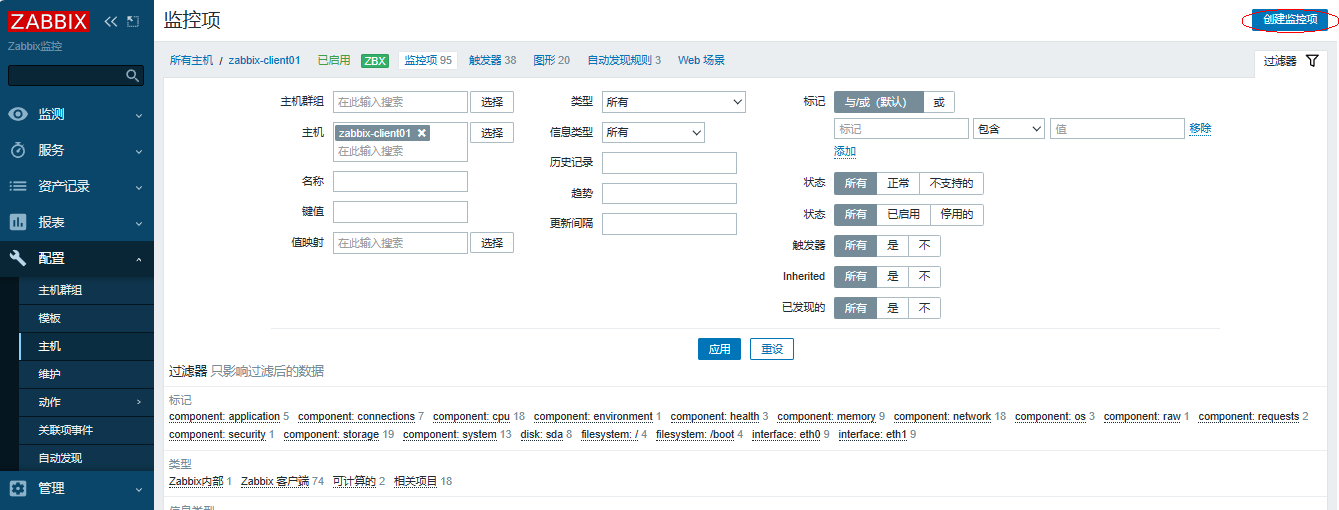This screenshot has height=510, width=1339.
Task: Set tag mode to 或
Action: 938,102
